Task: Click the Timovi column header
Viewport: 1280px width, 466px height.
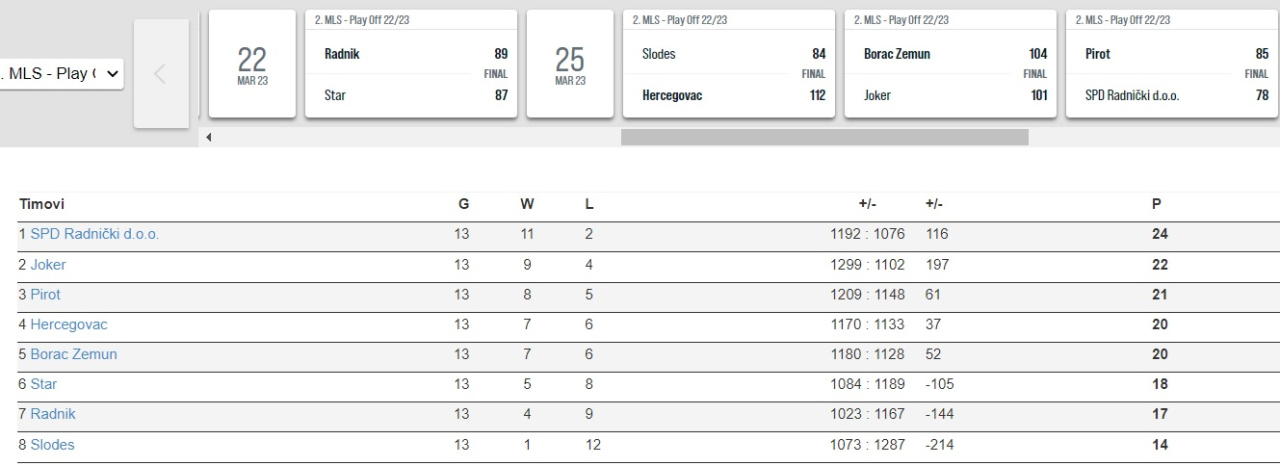Action: coord(41,204)
